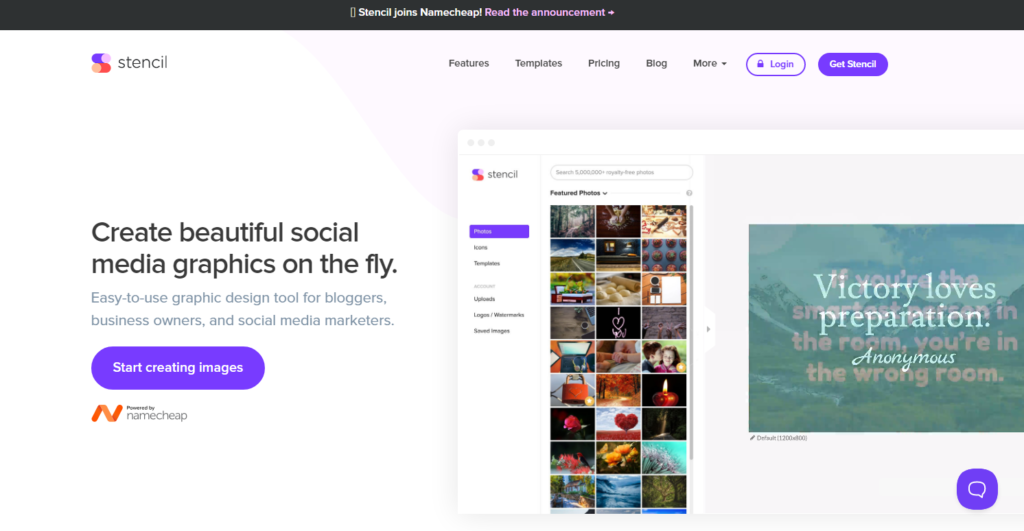The width and height of the screenshot is (1024, 531).
Task: Select the neon heart photo thumbnail
Action: (618, 323)
